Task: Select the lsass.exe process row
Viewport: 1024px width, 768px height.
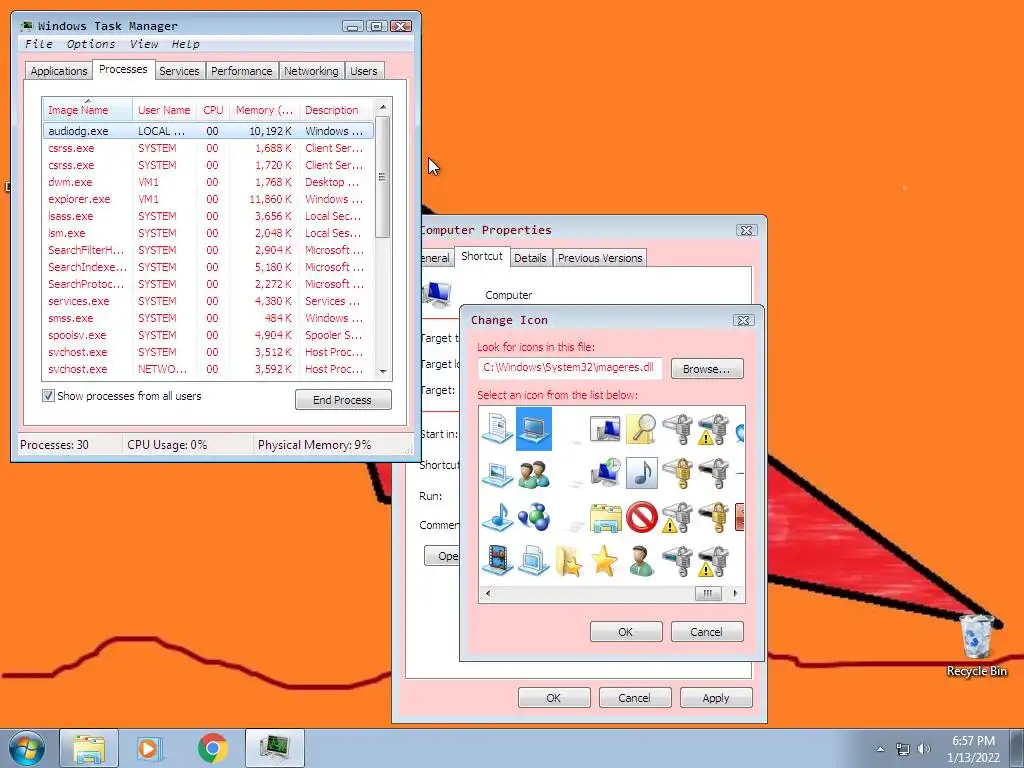Action: point(208,216)
